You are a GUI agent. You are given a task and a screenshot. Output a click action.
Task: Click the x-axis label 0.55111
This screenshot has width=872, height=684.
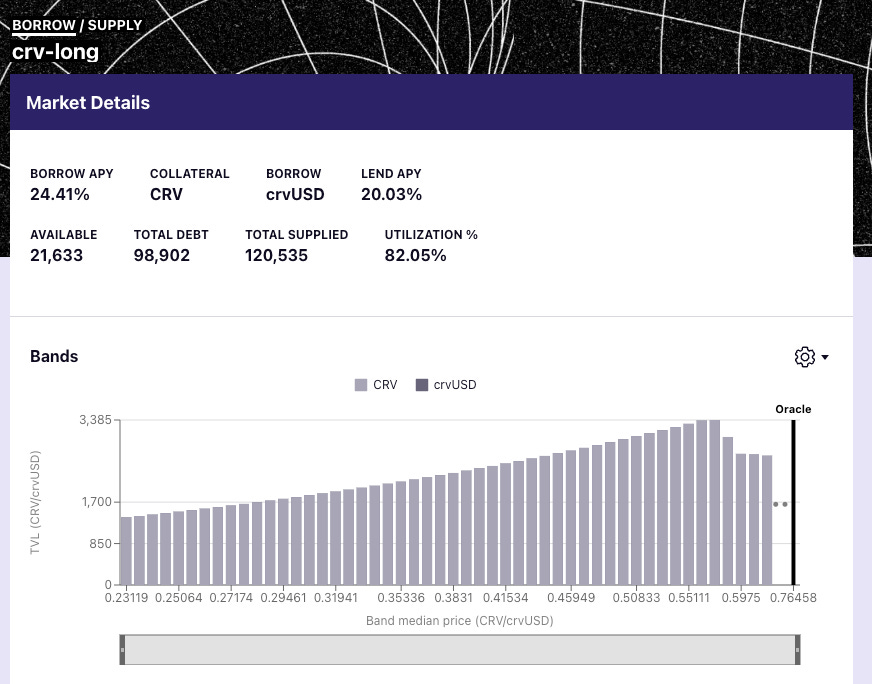(x=689, y=598)
